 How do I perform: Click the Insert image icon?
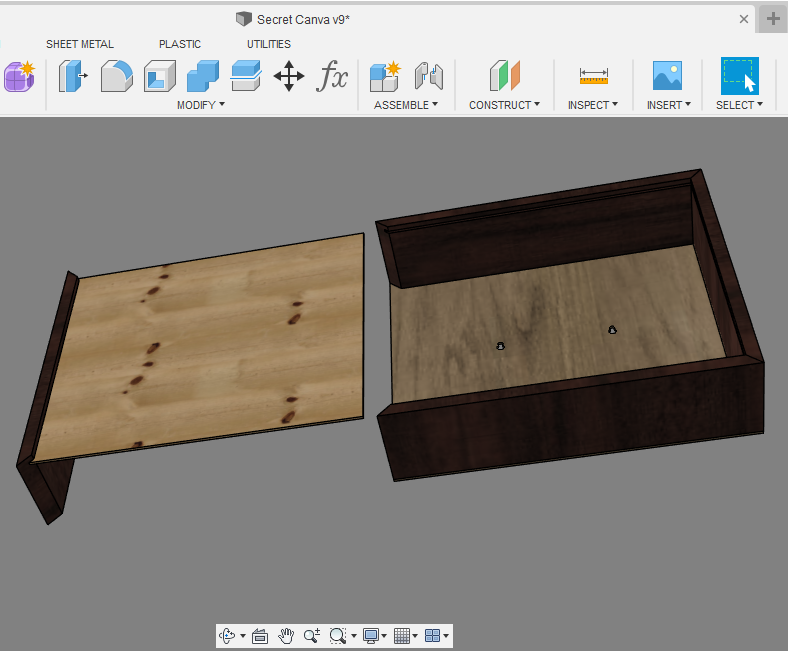pyautogui.click(x=667, y=76)
